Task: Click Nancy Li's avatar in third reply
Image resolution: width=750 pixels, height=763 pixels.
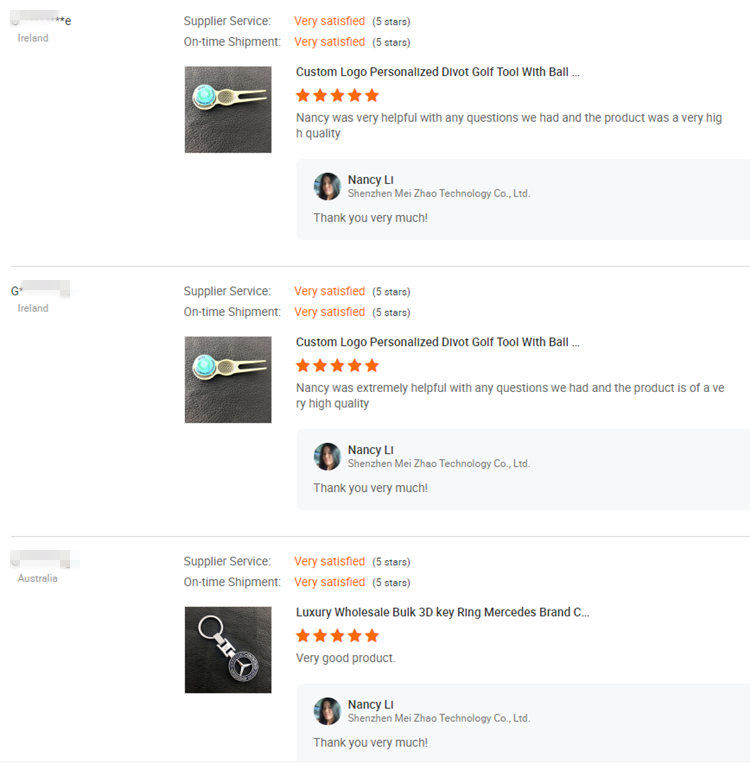Action: click(327, 711)
